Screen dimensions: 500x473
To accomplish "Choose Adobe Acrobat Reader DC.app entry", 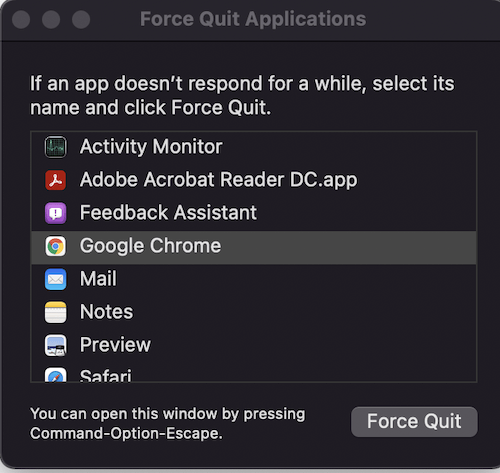I will click(x=254, y=180).
